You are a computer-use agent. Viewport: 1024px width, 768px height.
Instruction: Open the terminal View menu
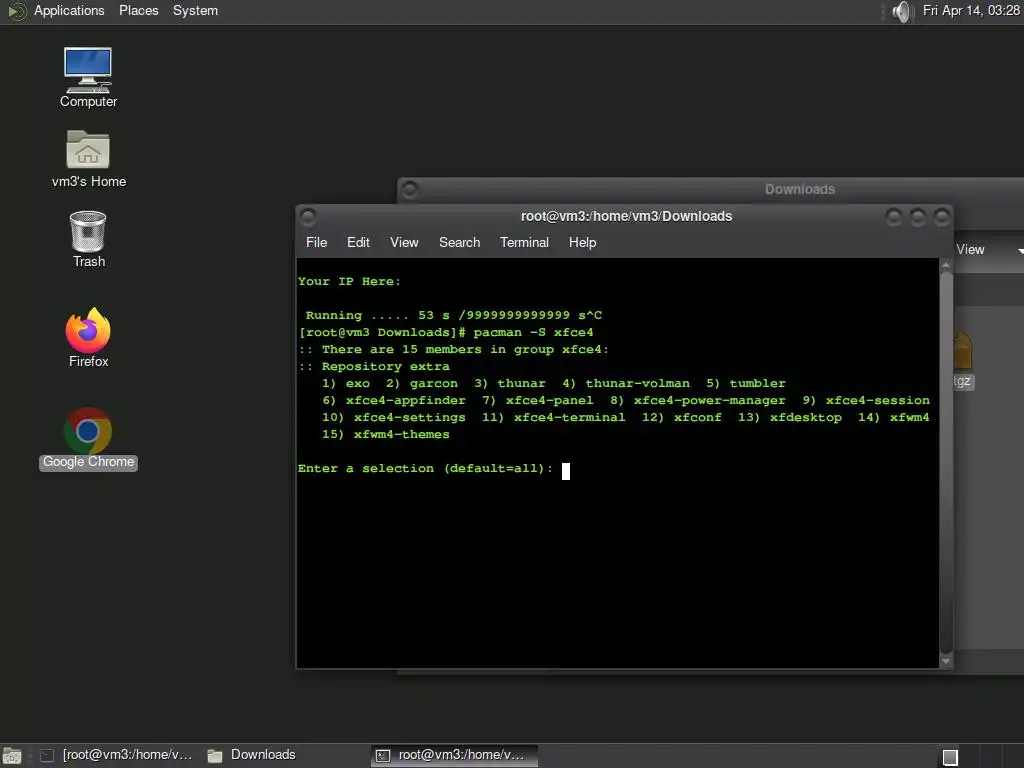click(404, 243)
